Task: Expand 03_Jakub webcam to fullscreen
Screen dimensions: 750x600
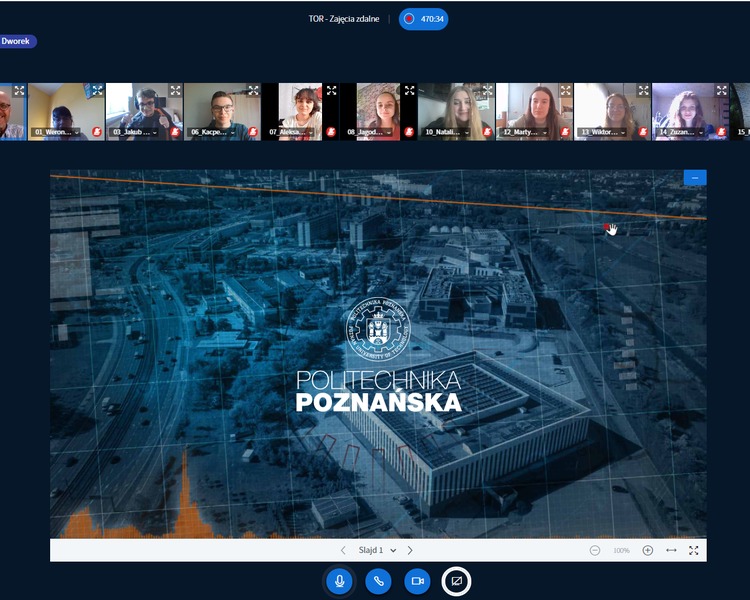Action: point(175,90)
